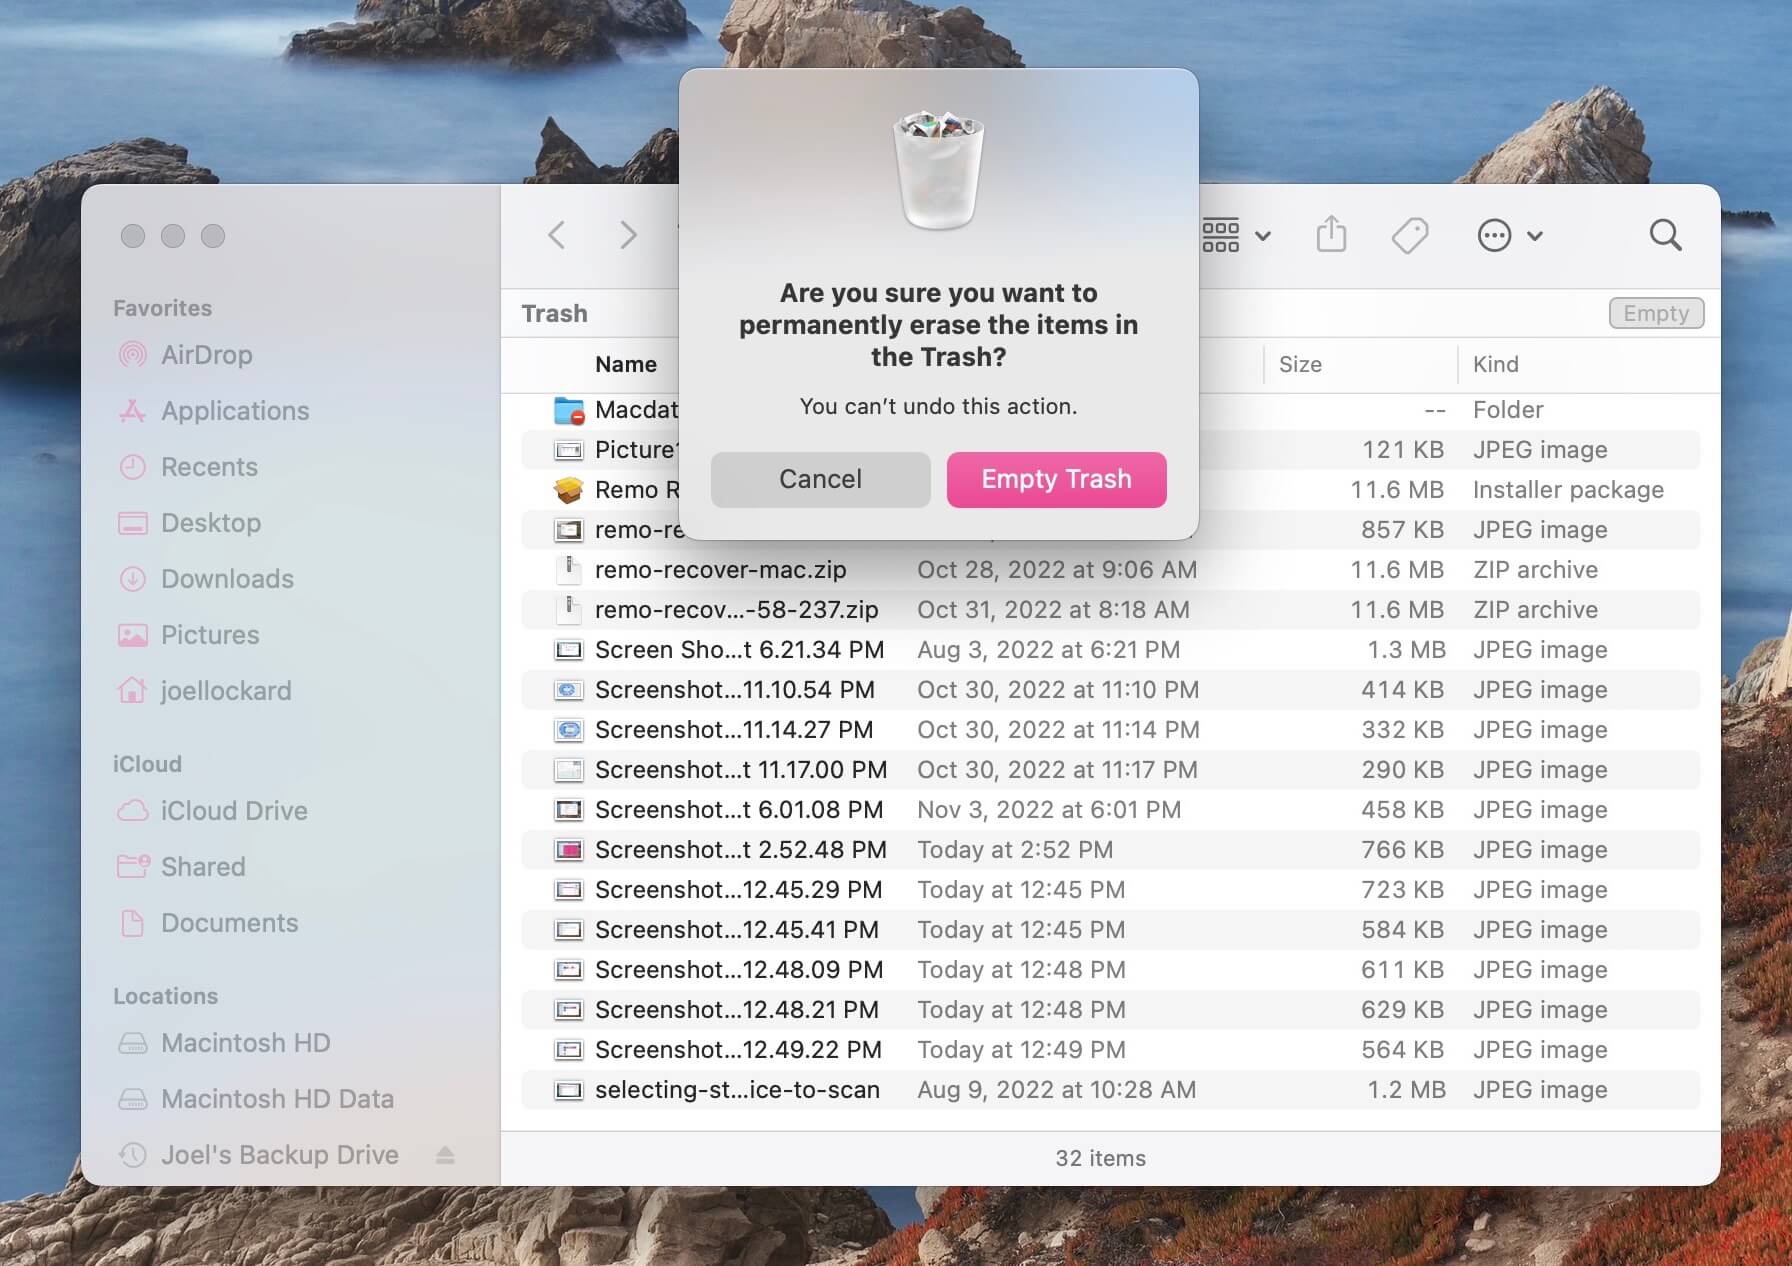Click the Locations section header
Viewport: 1792px width, 1266px height.
(x=165, y=996)
